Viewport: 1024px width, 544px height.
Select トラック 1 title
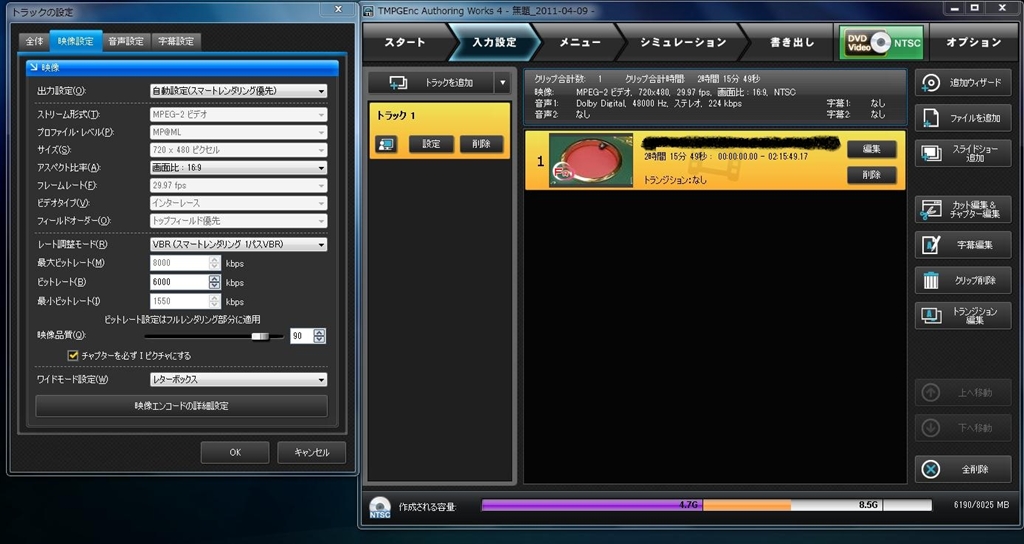(x=396, y=116)
